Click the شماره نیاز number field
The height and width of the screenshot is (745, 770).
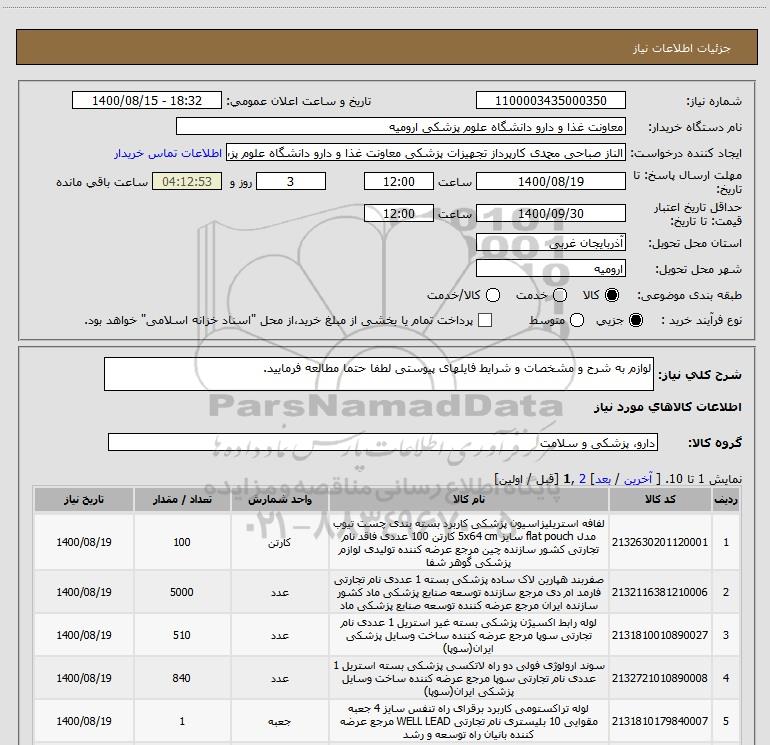coord(550,101)
